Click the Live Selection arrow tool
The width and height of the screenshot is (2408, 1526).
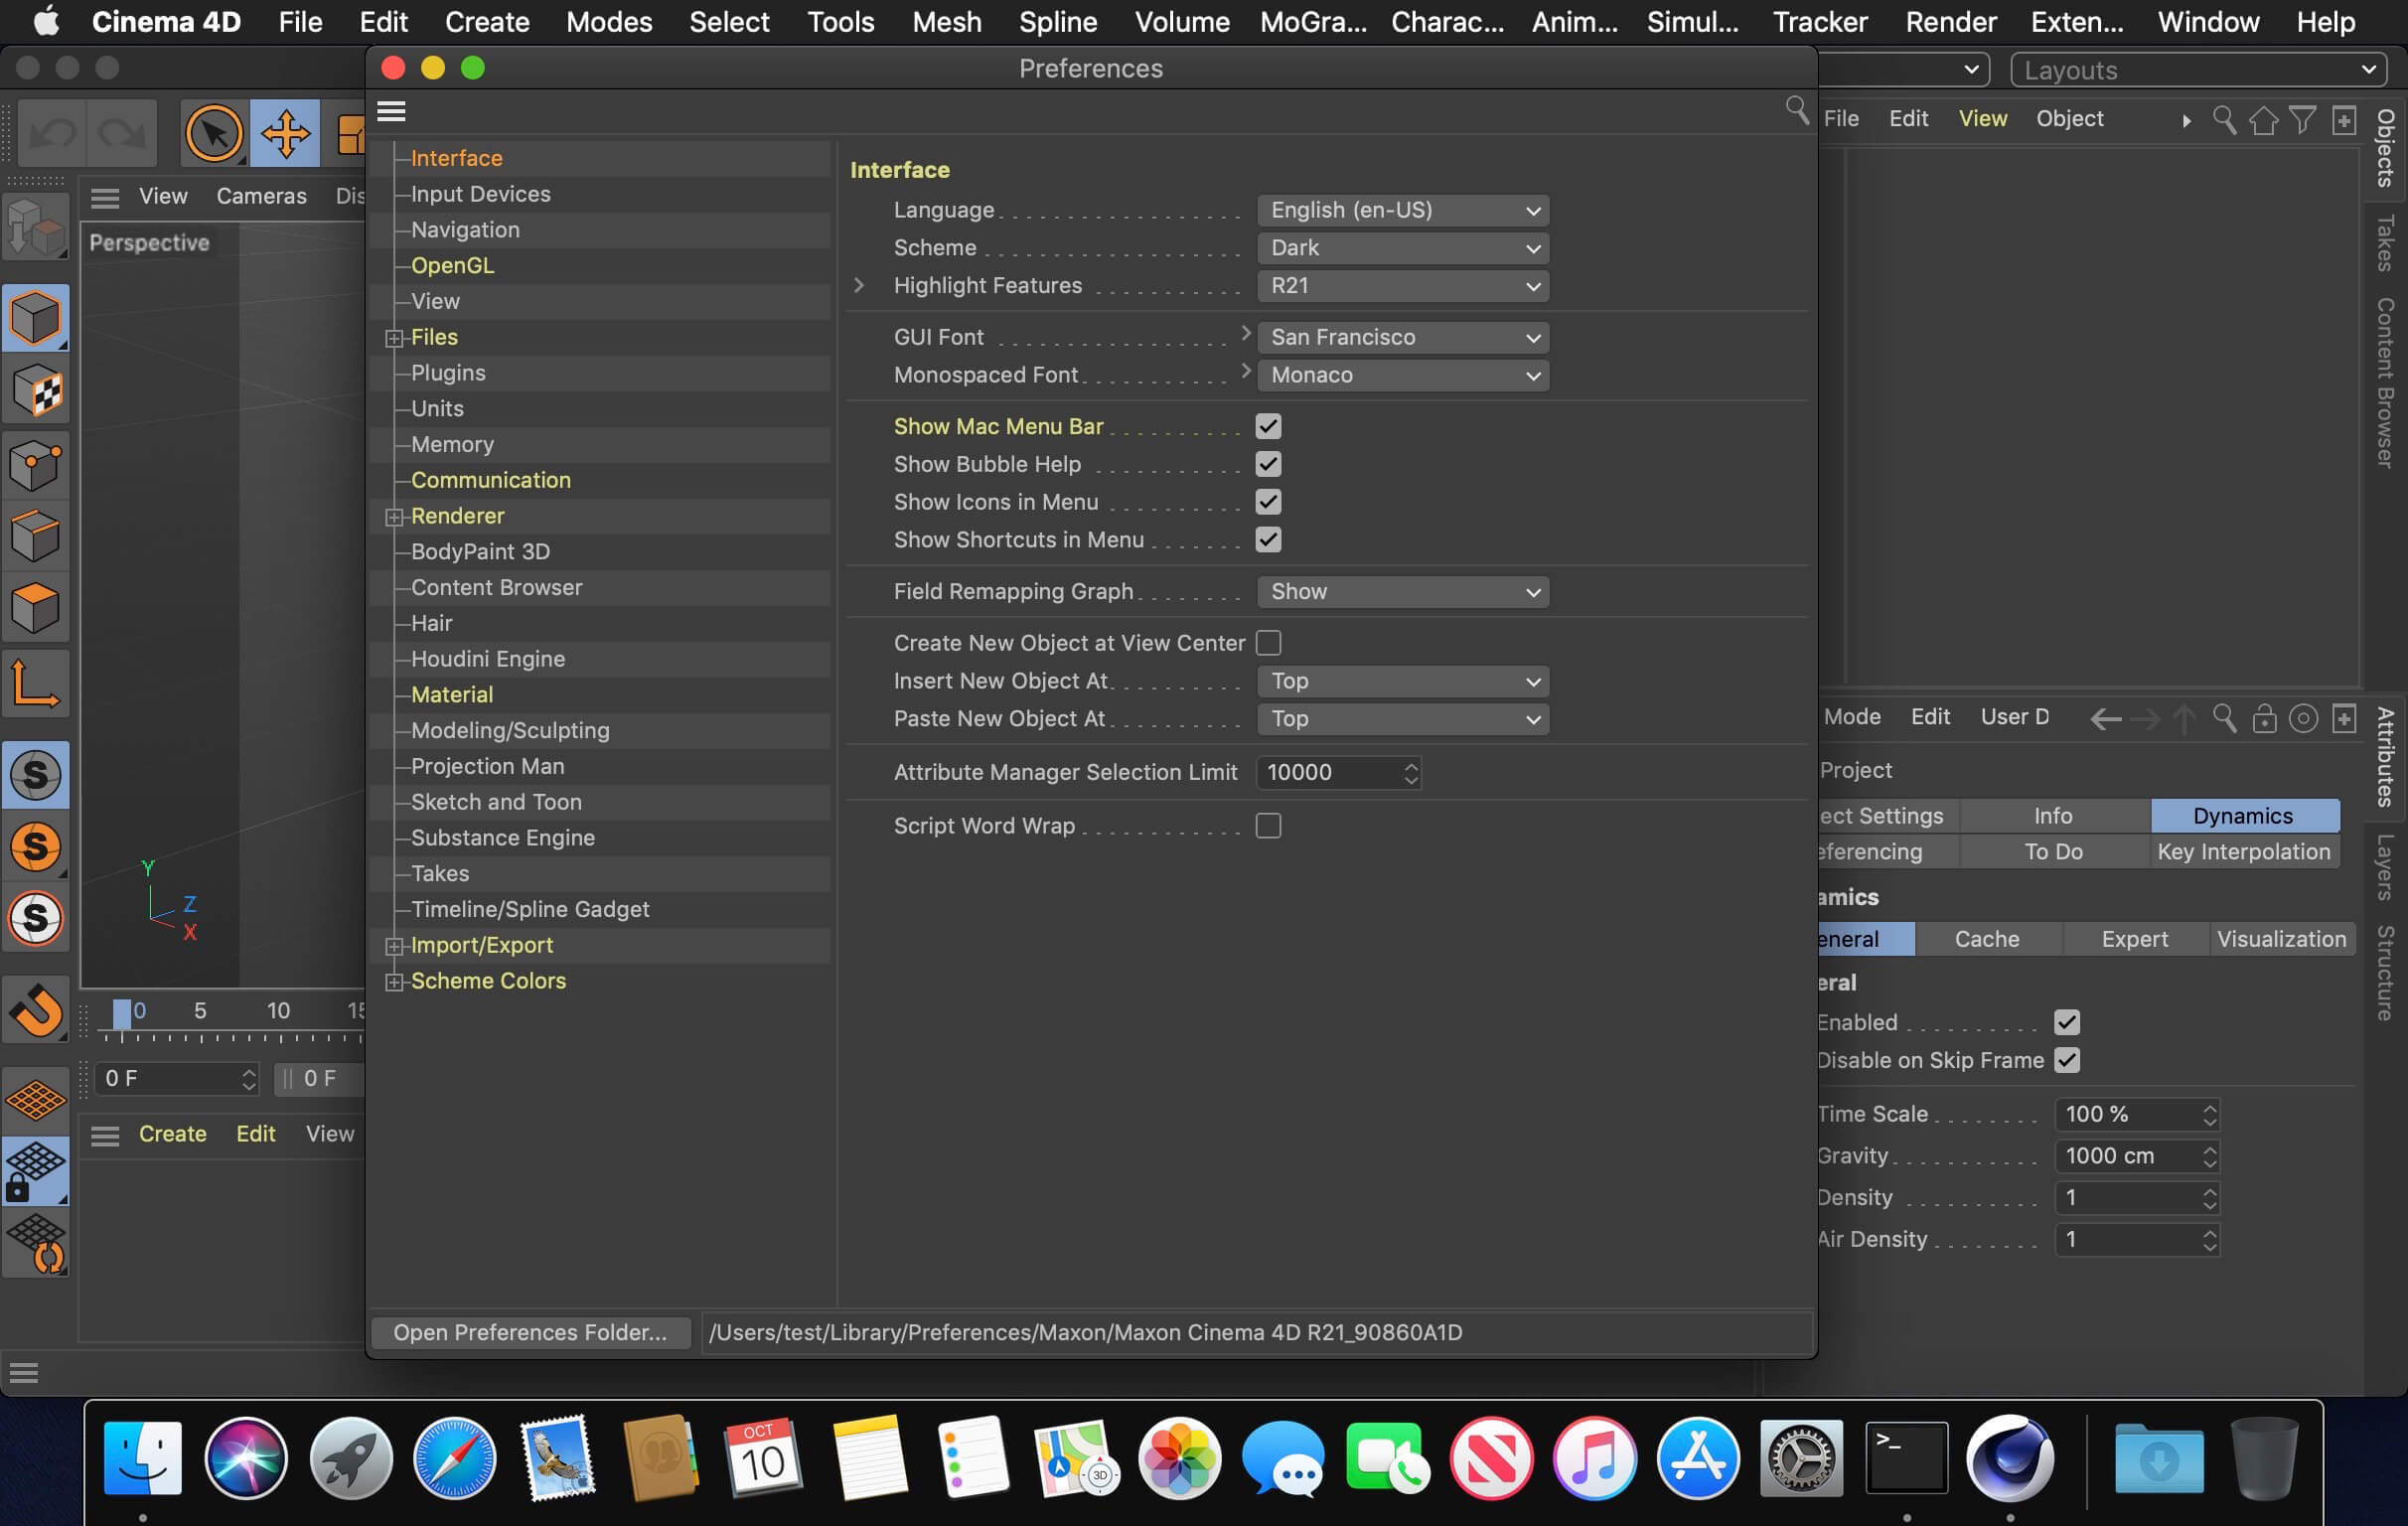(x=213, y=133)
